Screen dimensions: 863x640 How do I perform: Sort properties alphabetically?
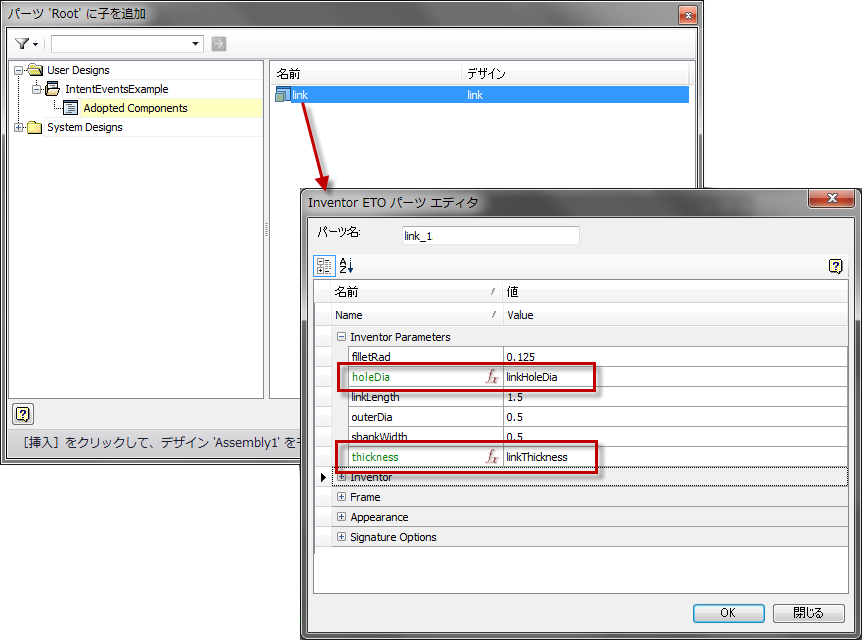point(347,266)
